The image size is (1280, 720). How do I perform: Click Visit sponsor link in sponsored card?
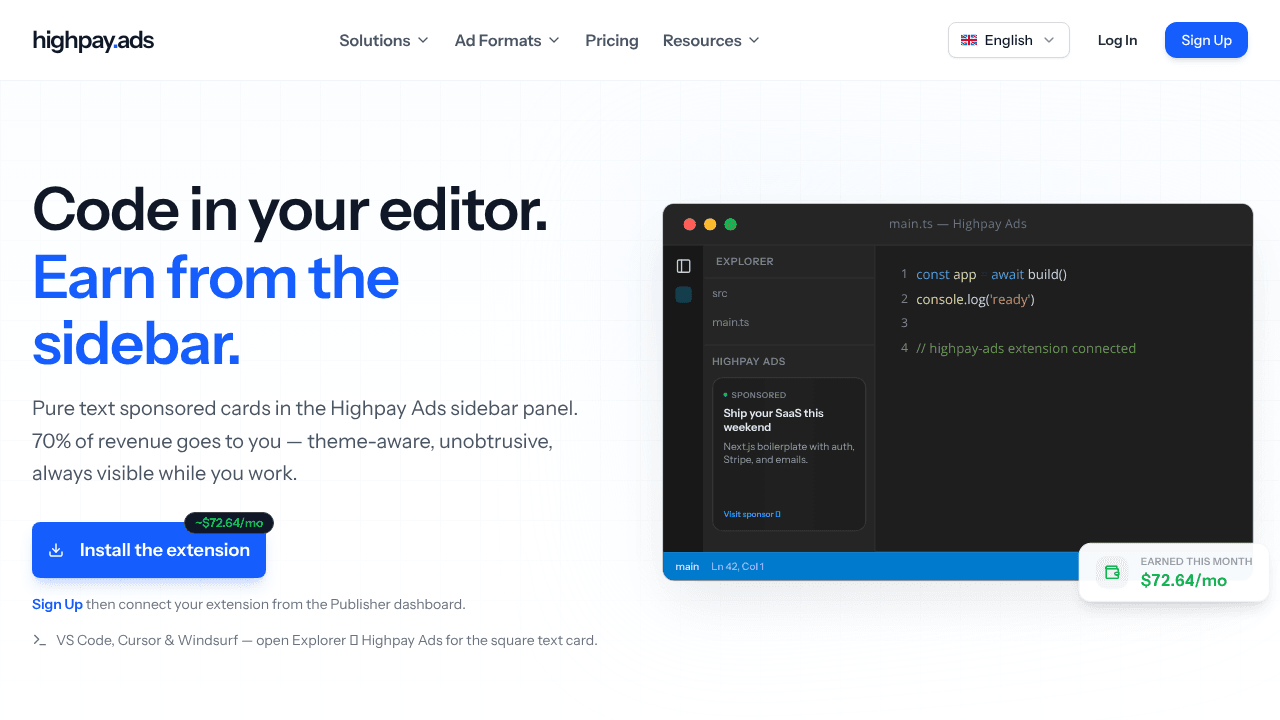[752, 514]
